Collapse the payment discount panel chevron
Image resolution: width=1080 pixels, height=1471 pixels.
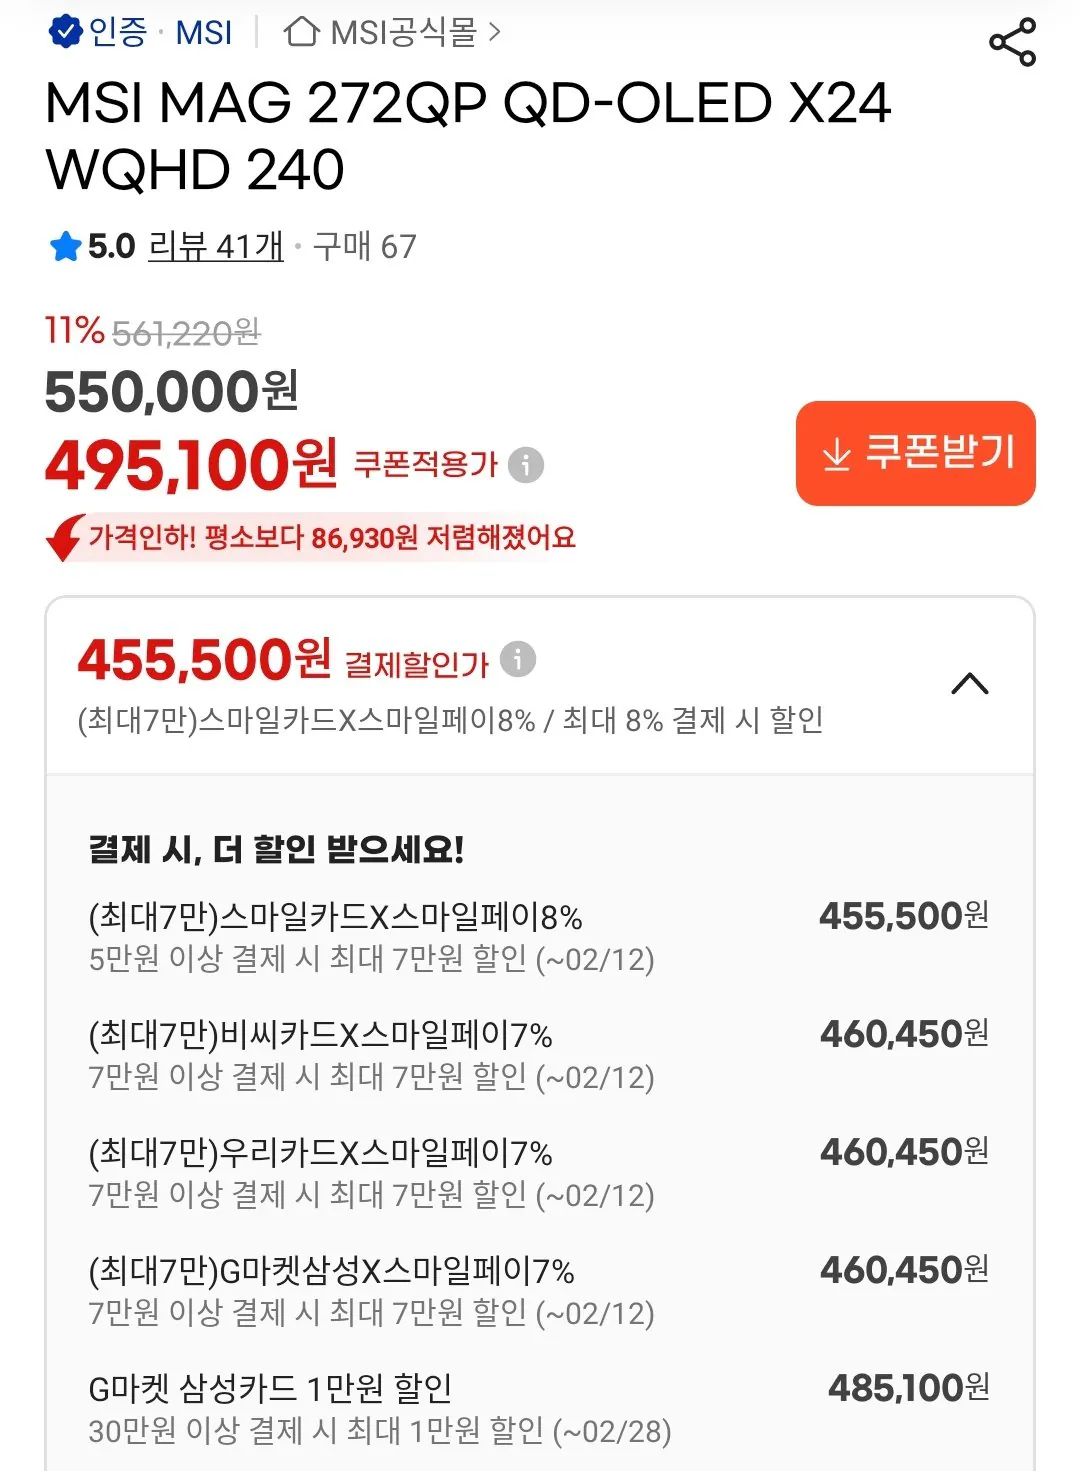969,684
